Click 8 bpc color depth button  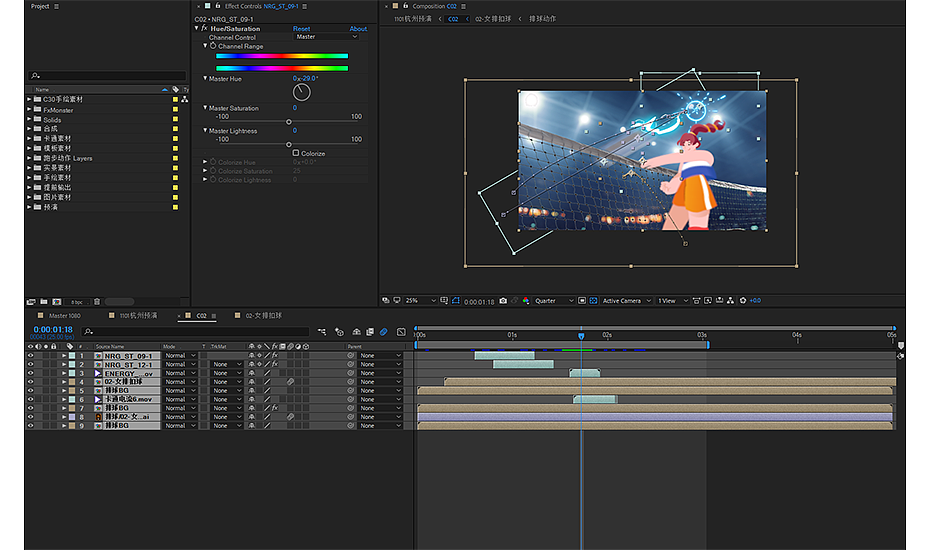(x=77, y=302)
